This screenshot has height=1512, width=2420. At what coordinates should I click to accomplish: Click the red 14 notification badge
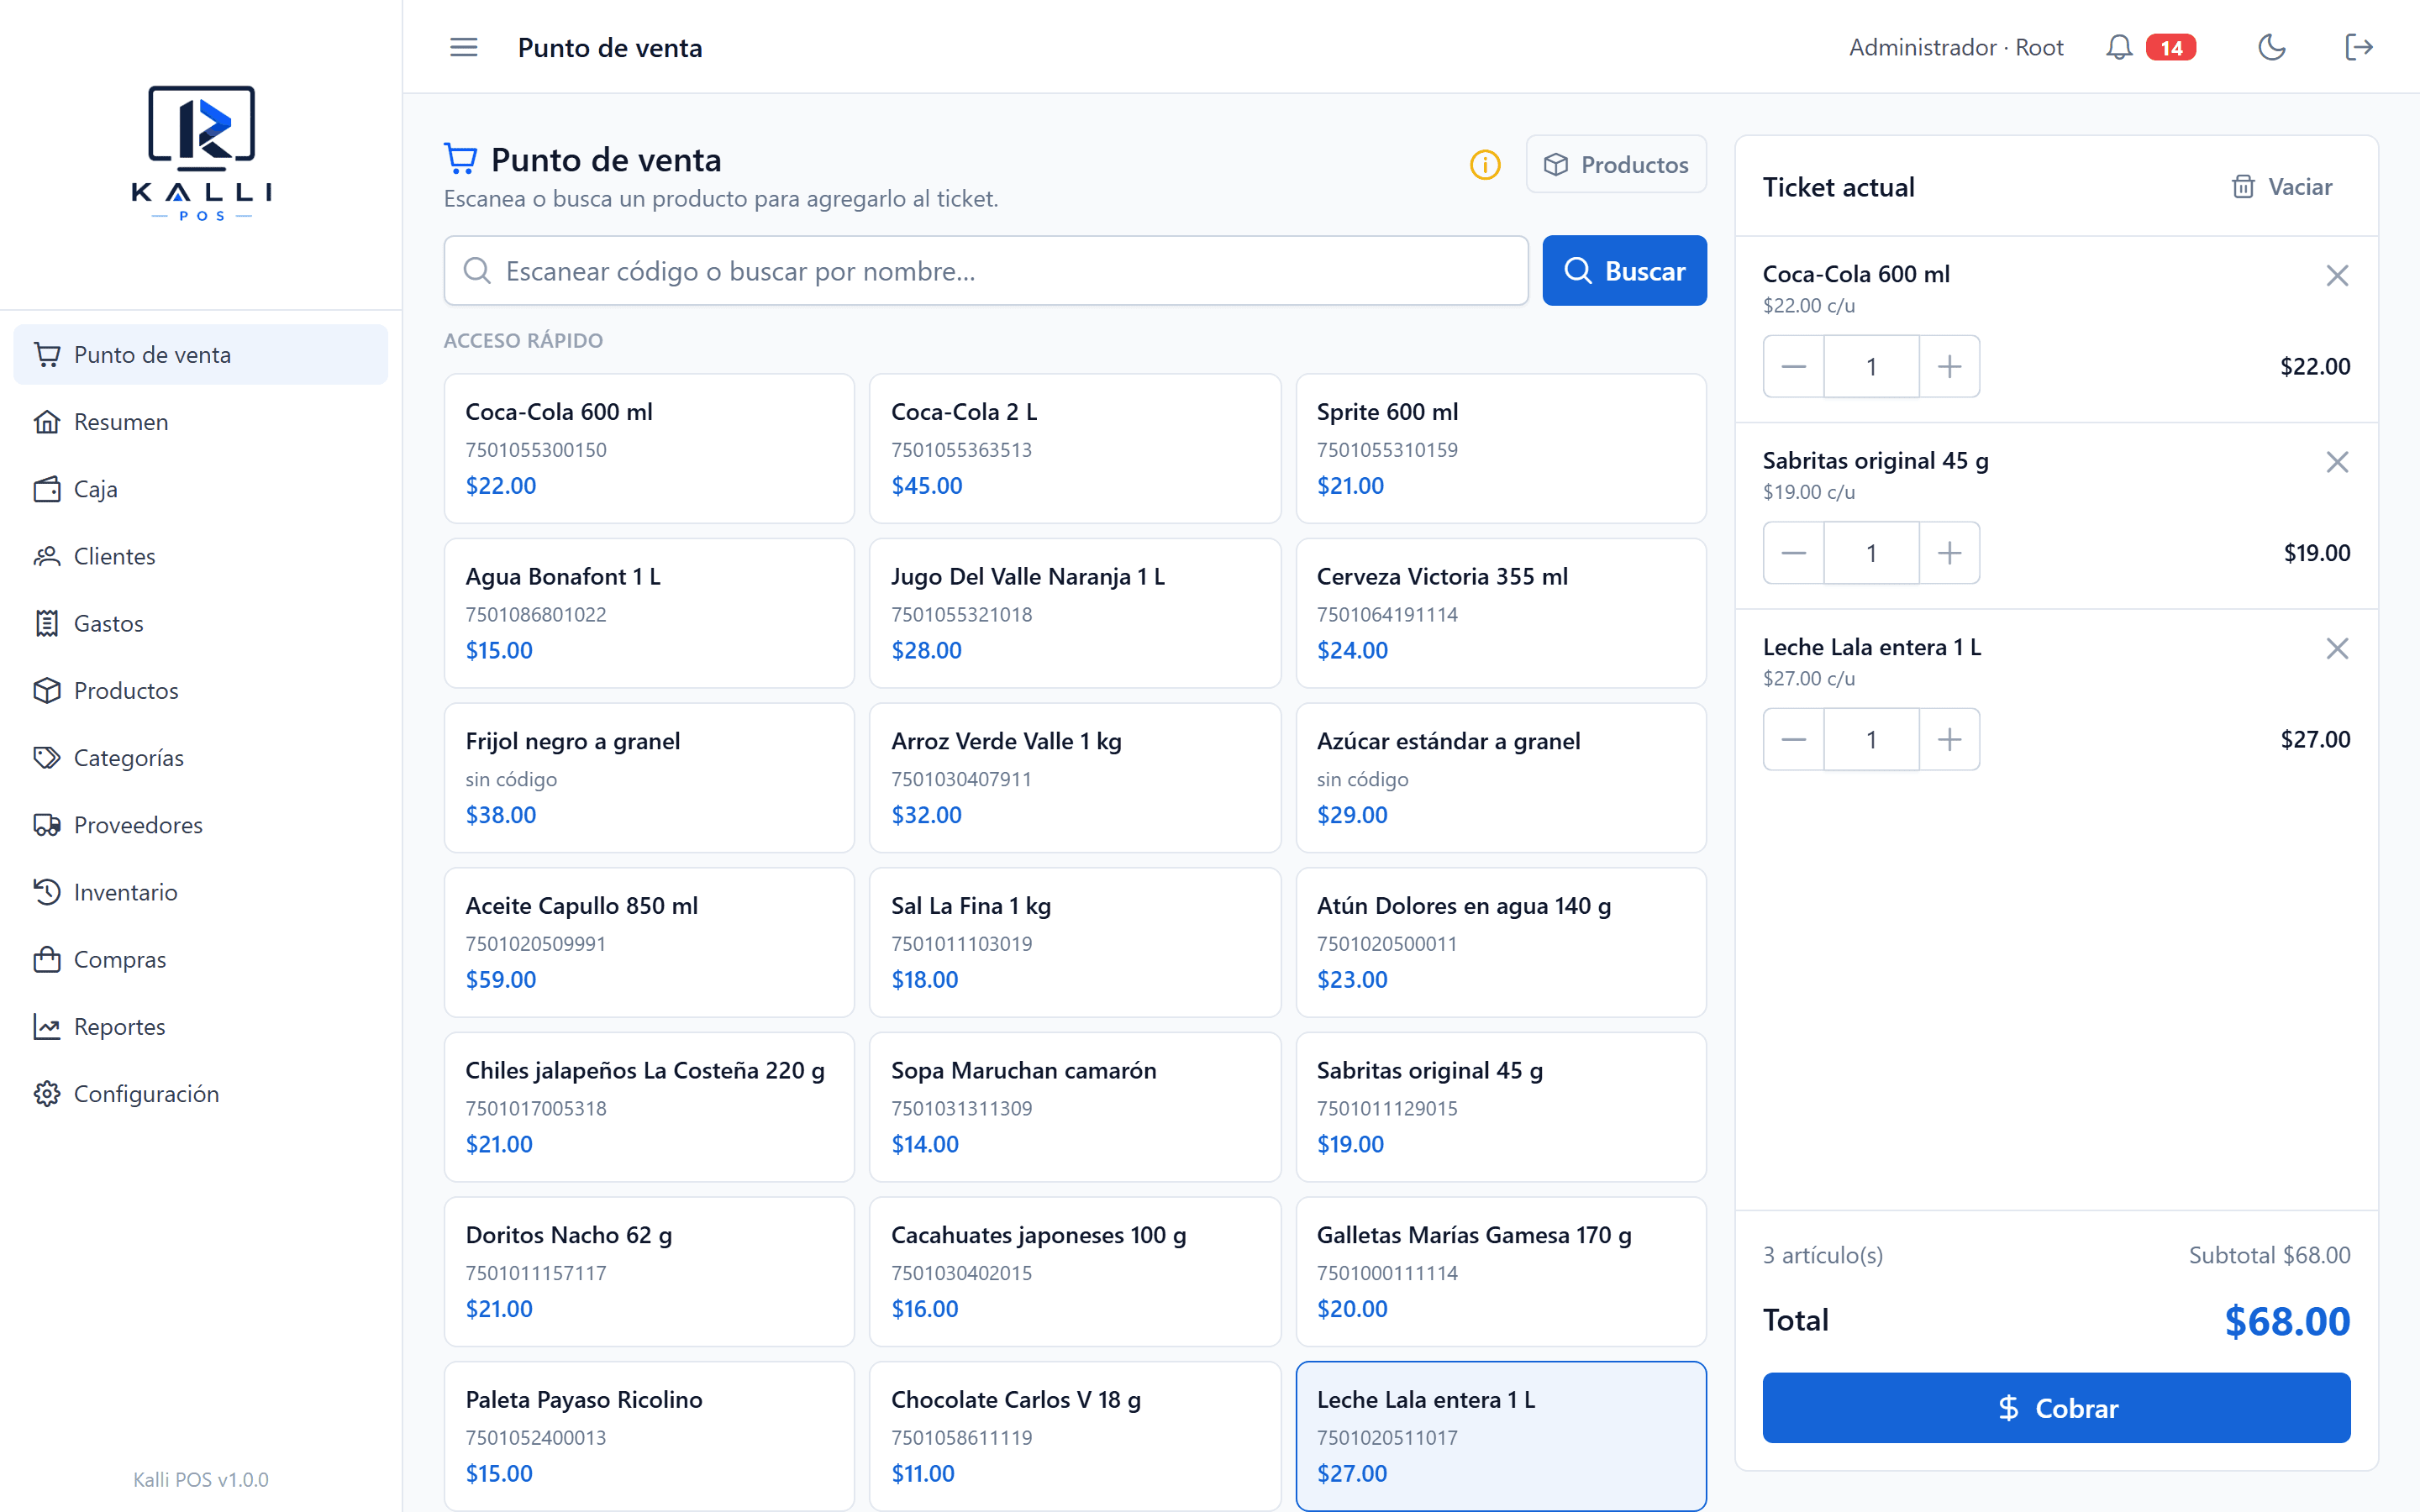point(2171,47)
